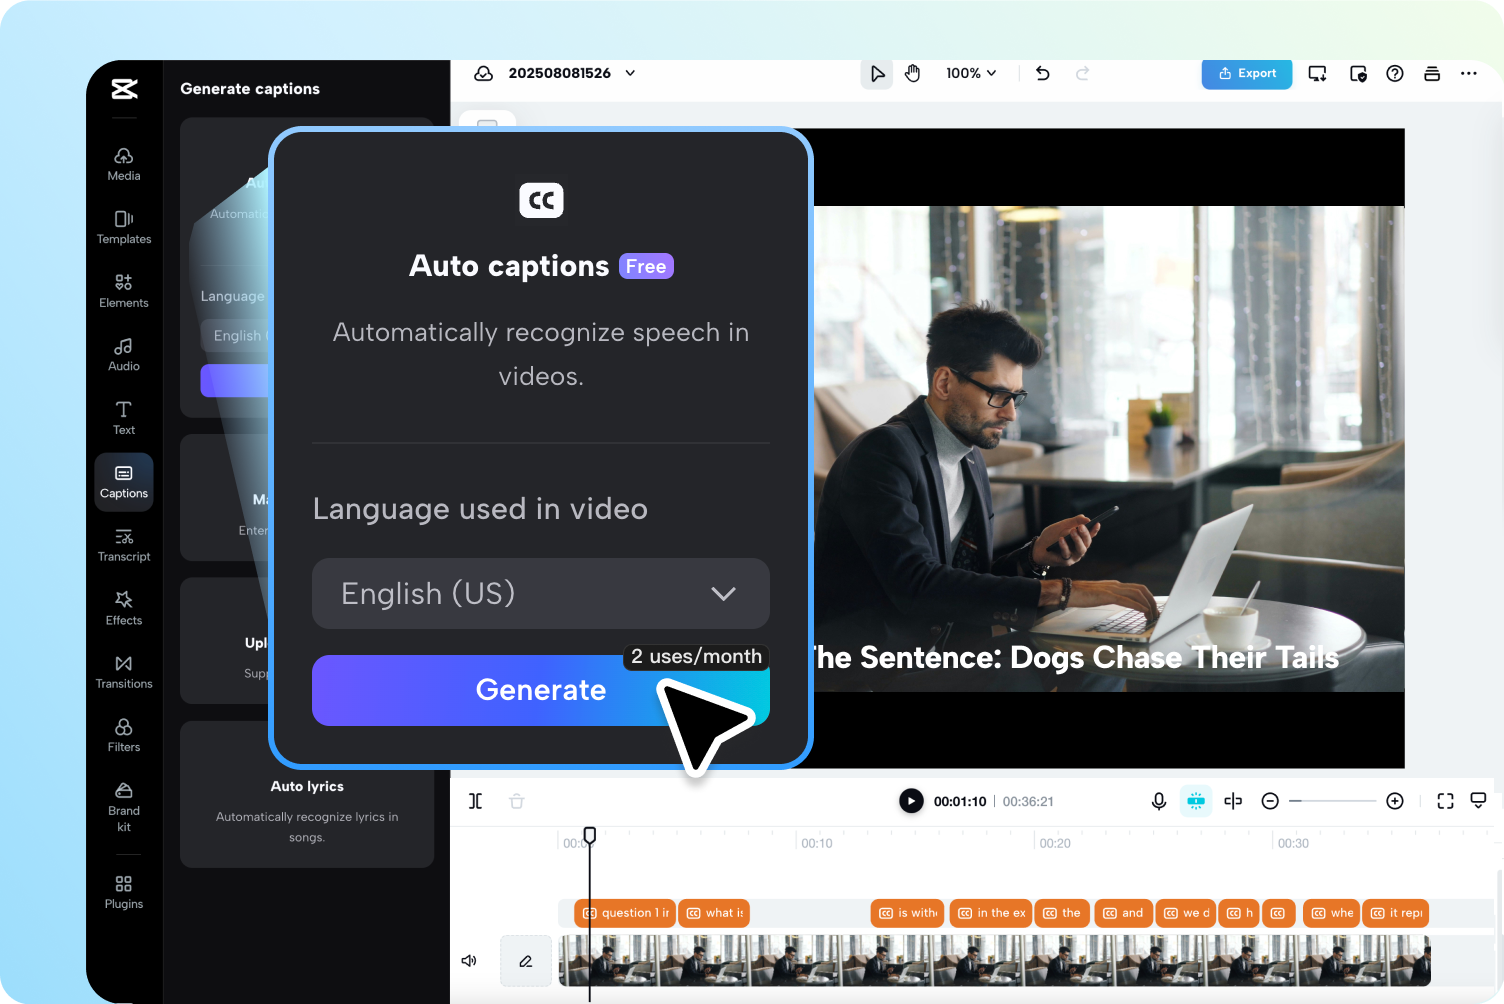1504x1004 pixels.
Task: Select the video clip on the timeline
Action: (x=994, y=961)
